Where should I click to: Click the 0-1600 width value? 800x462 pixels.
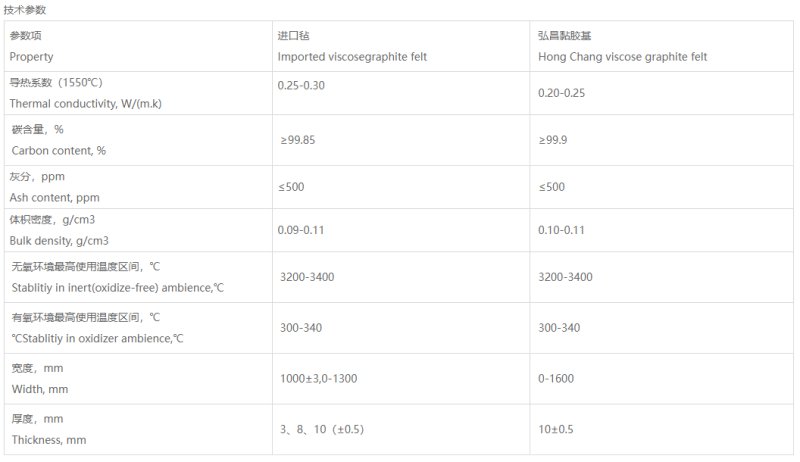click(556, 378)
